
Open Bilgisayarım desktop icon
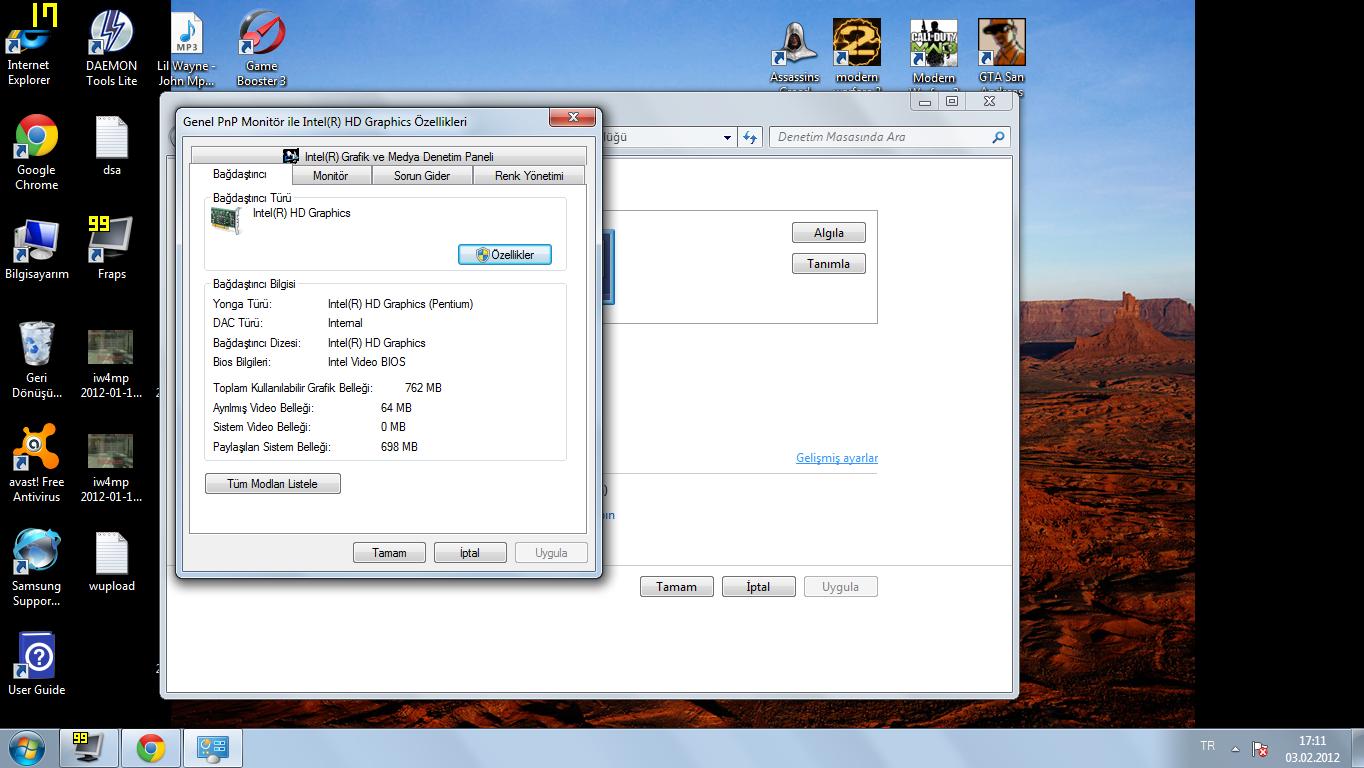tap(37, 248)
